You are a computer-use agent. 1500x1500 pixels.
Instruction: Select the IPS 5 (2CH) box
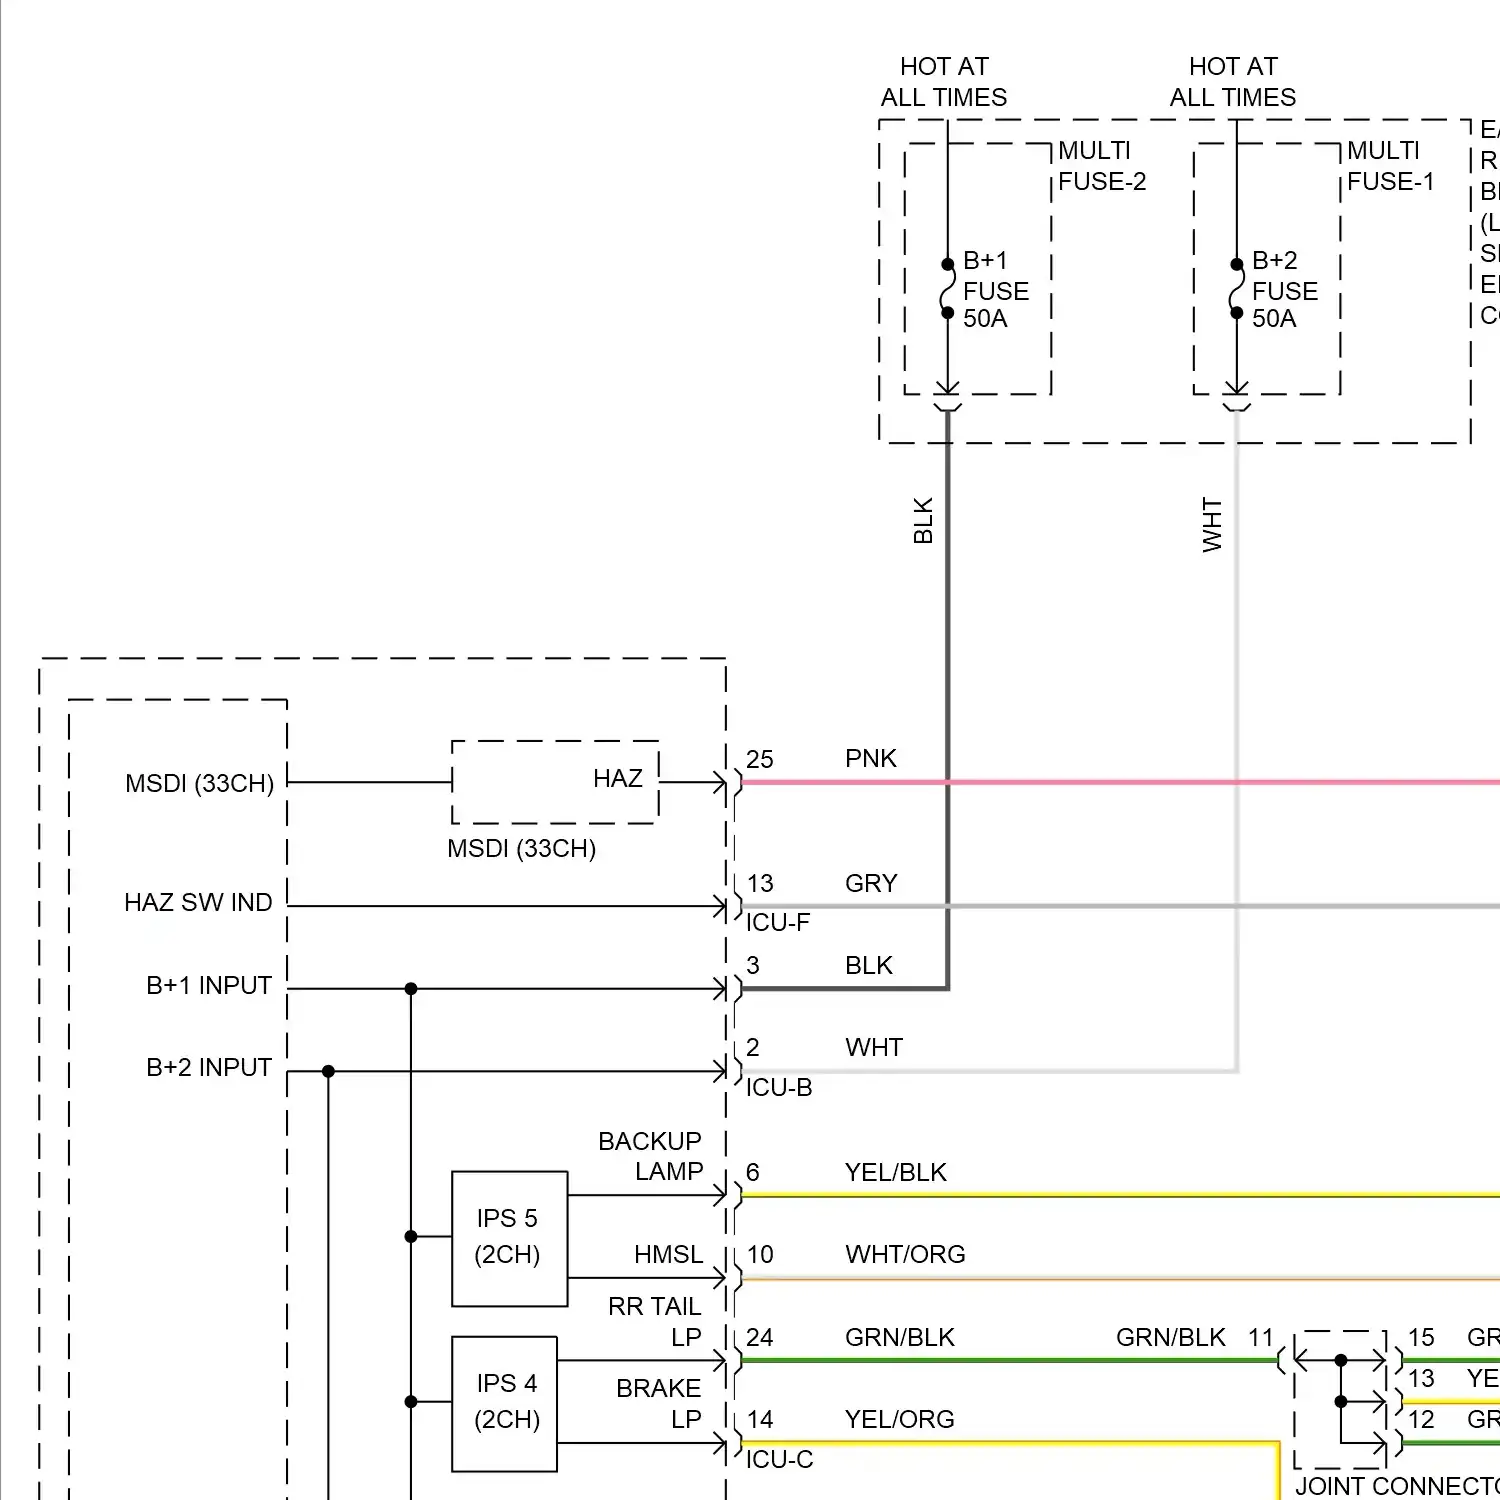[509, 1238]
